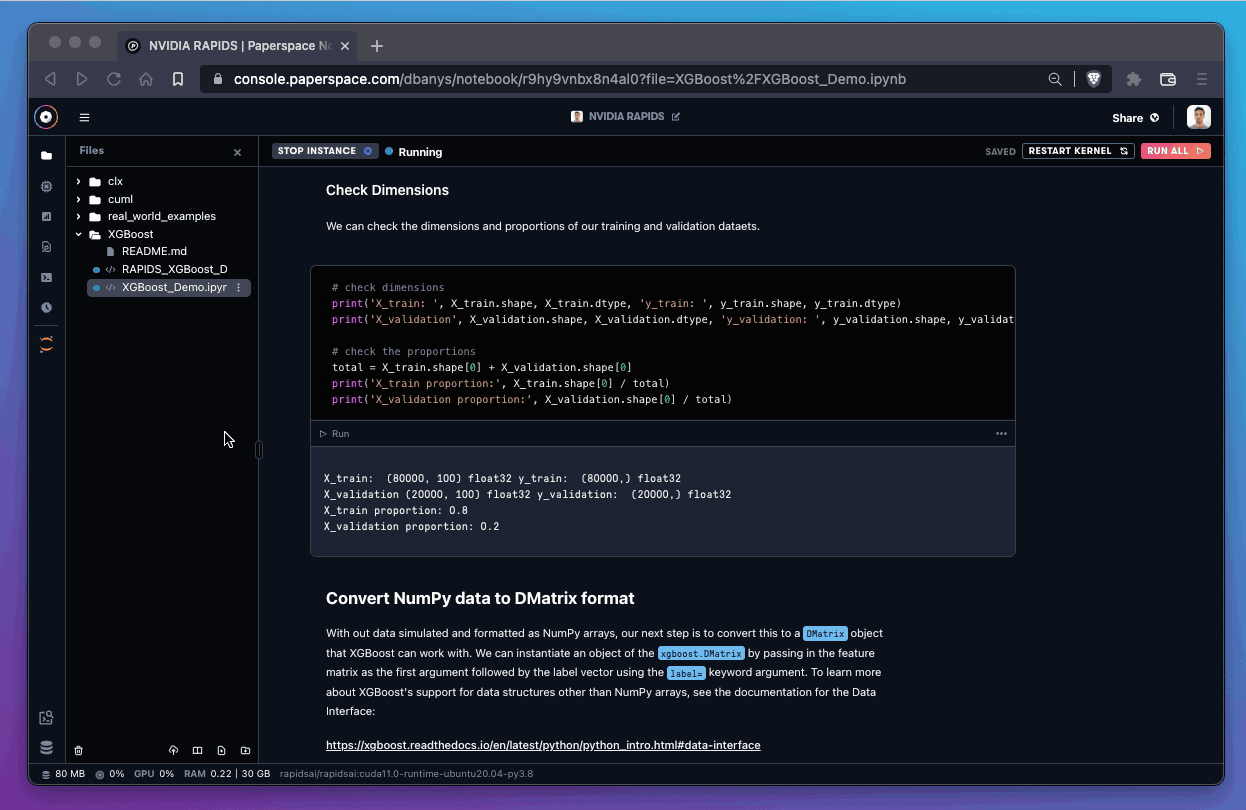Image resolution: width=1246 pixels, height=810 pixels.
Task: Run the check dimensions code cell
Action: tap(335, 434)
